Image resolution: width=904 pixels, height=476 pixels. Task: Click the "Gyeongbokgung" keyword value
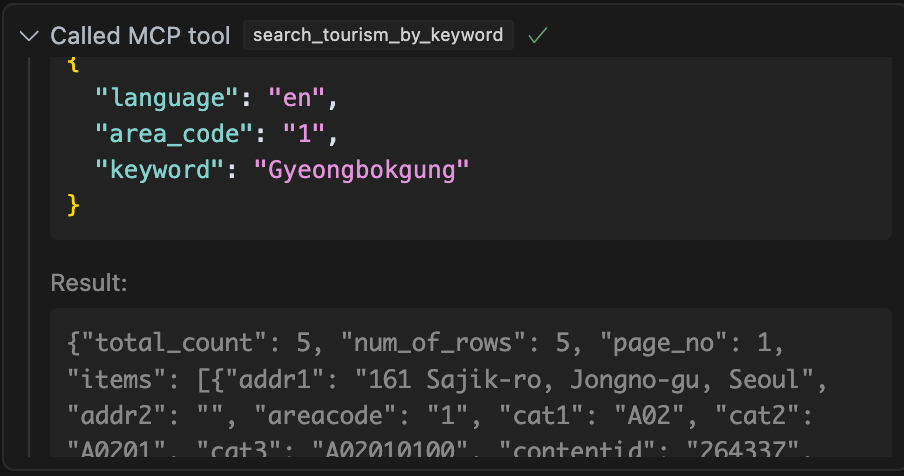click(x=368, y=169)
